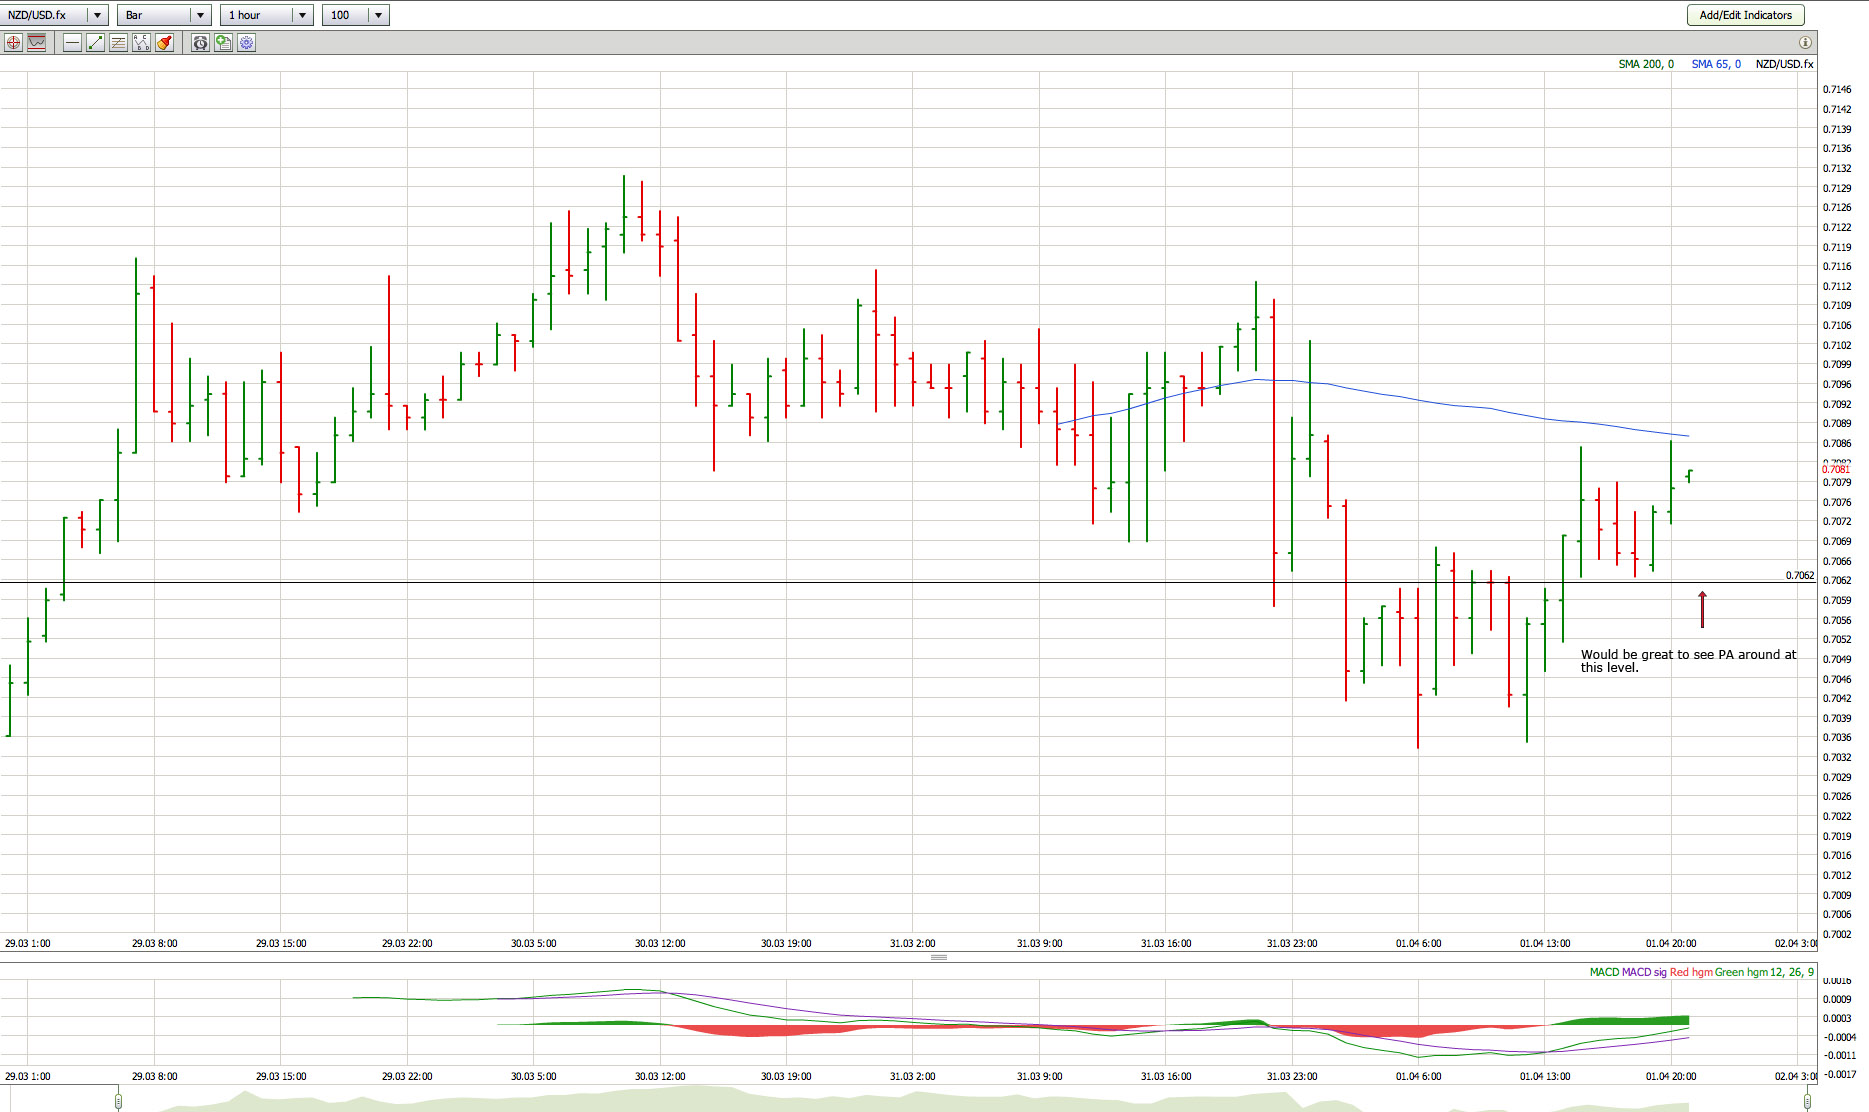Image resolution: width=1869 pixels, height=1112 pixels.
Task: Click the info icon on toolbar
Action: coord(1805,43)
